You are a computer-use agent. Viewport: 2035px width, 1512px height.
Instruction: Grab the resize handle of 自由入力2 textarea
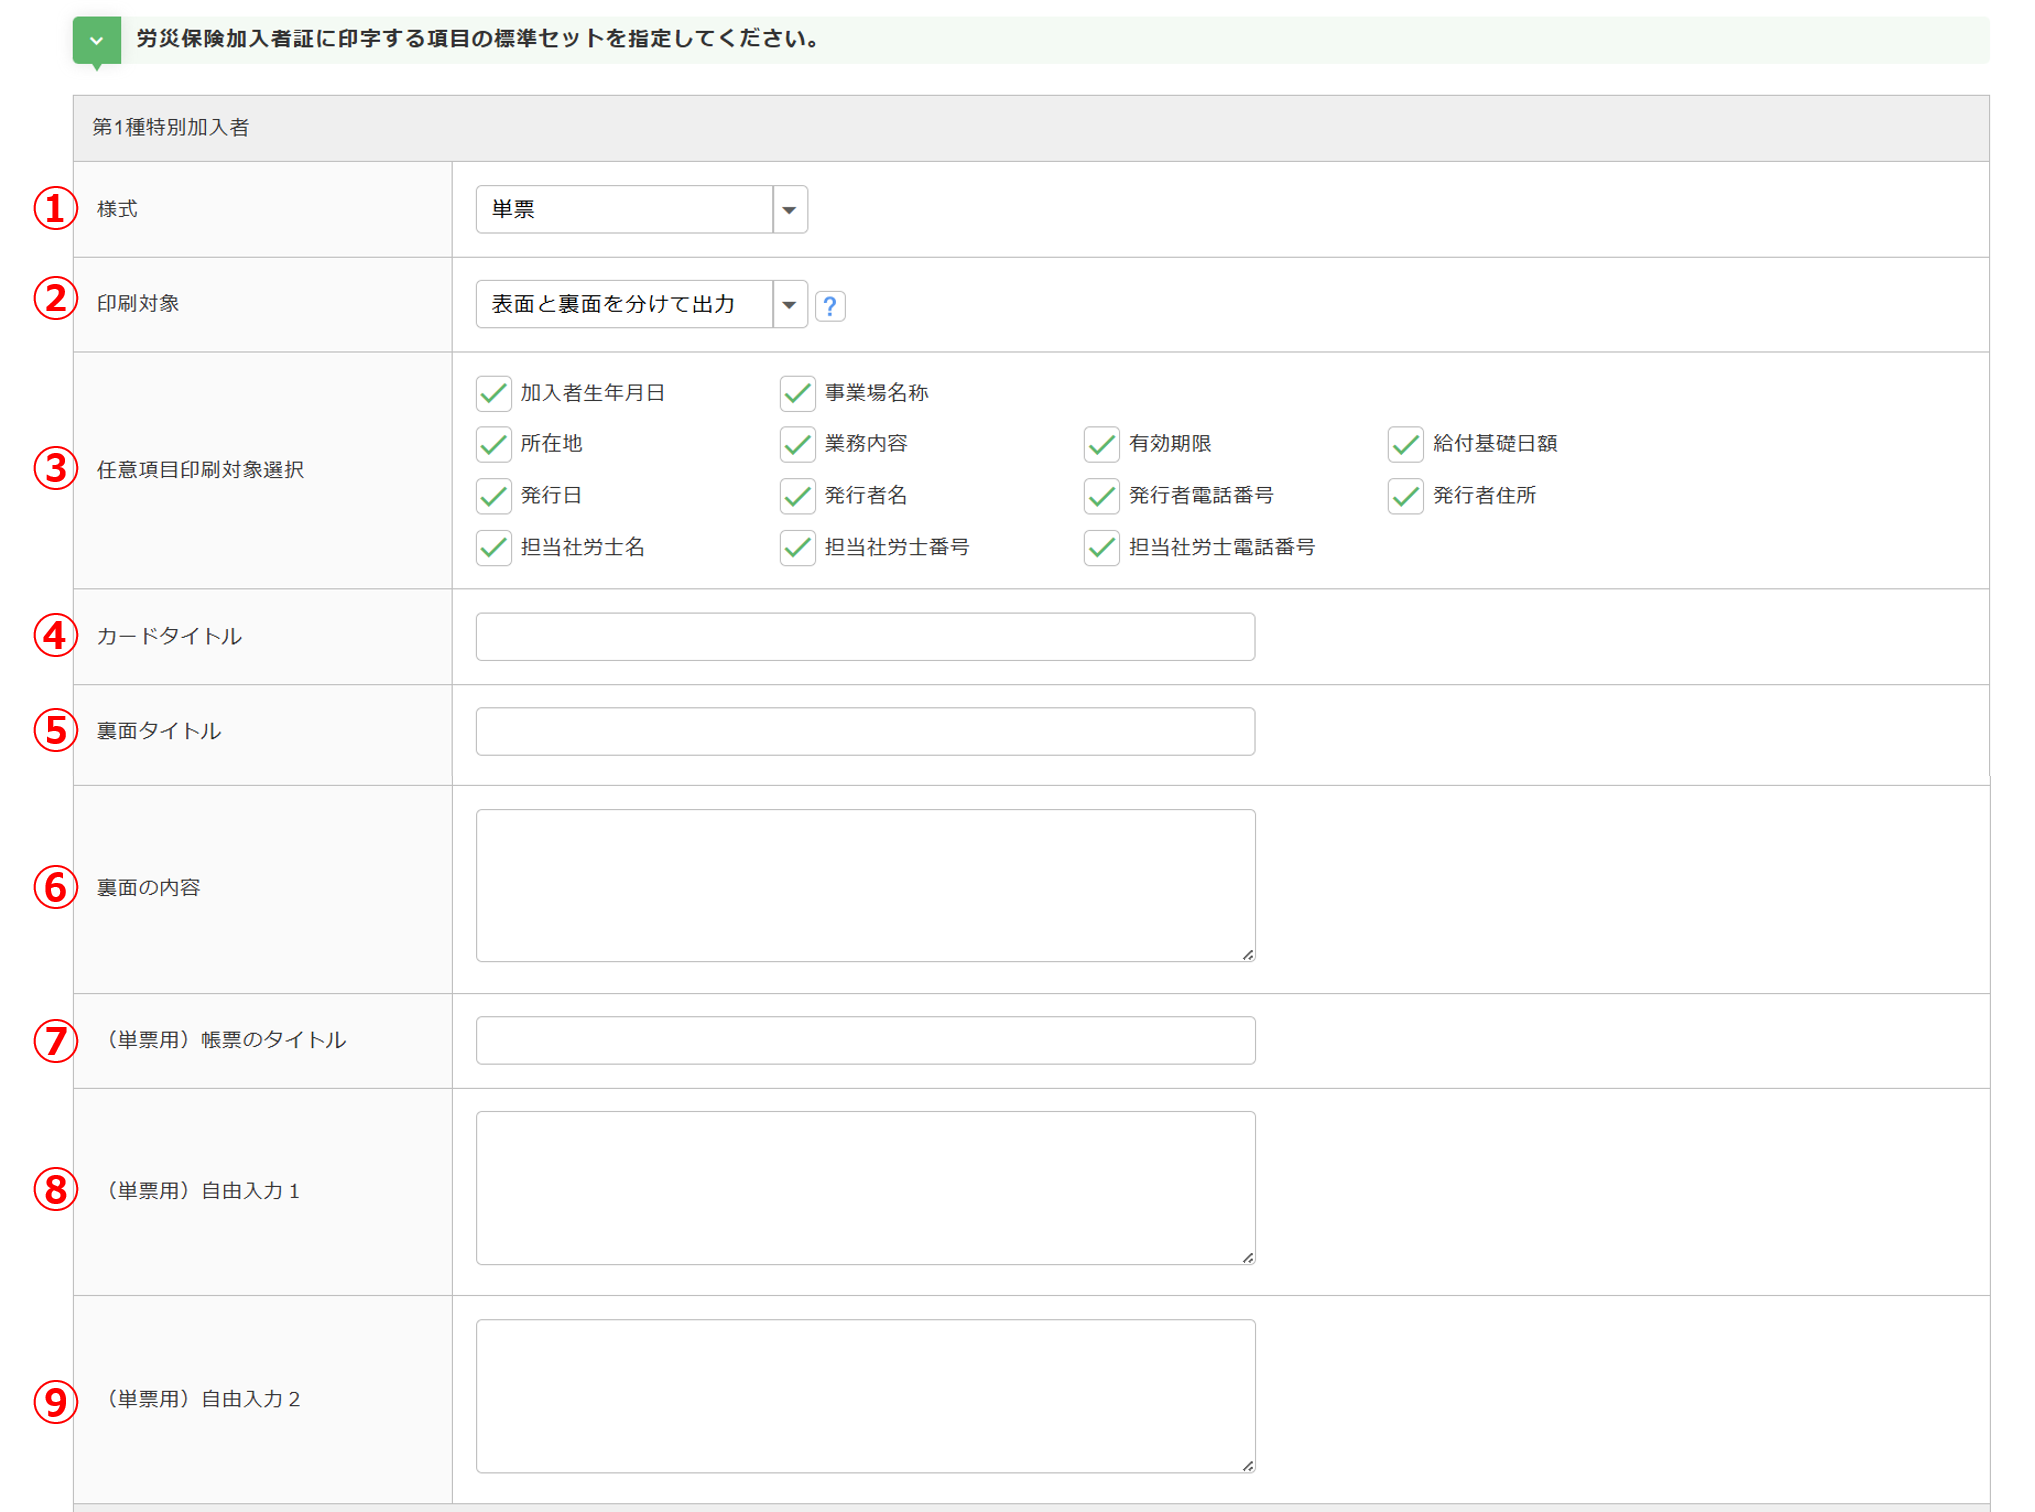(x=1248, y=1466)
